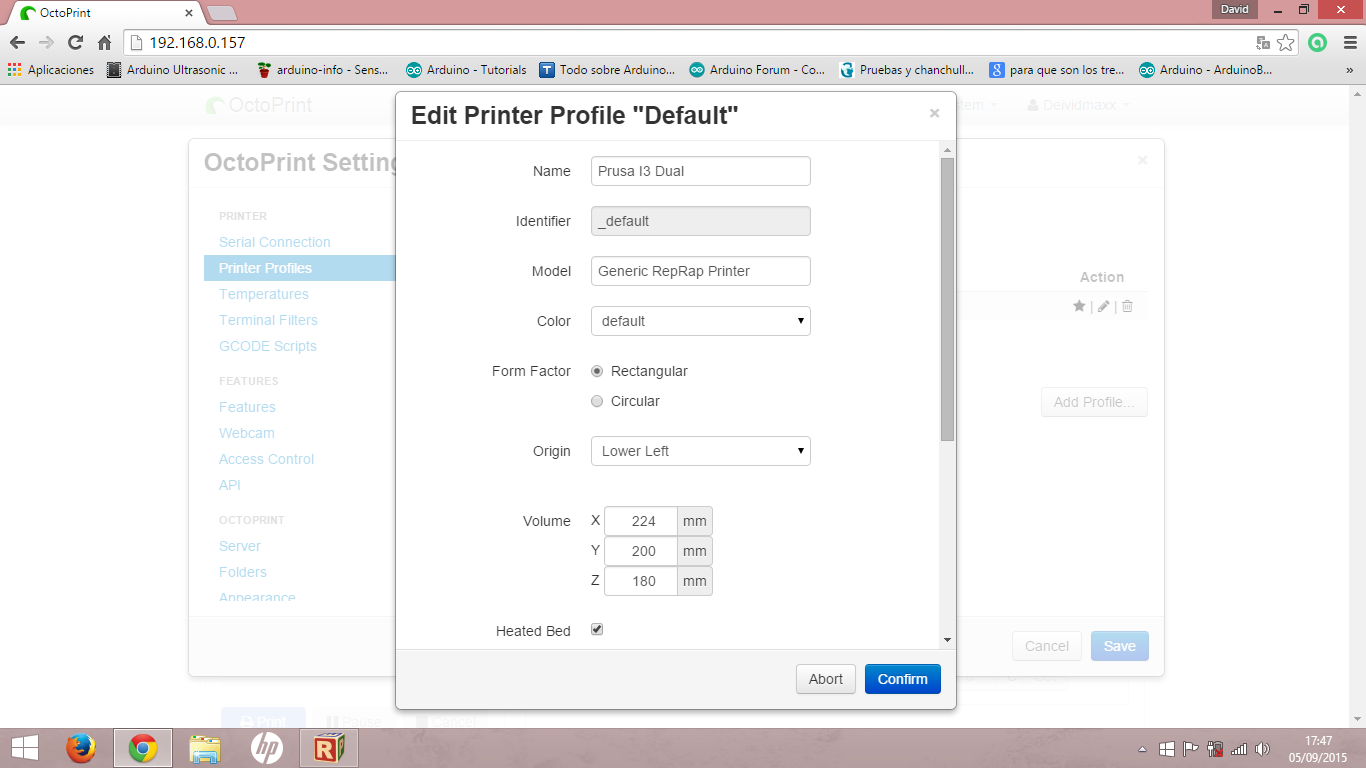Click the dialog vertical scrollbar thumb
1366x768 pixels.
point(947,299)
